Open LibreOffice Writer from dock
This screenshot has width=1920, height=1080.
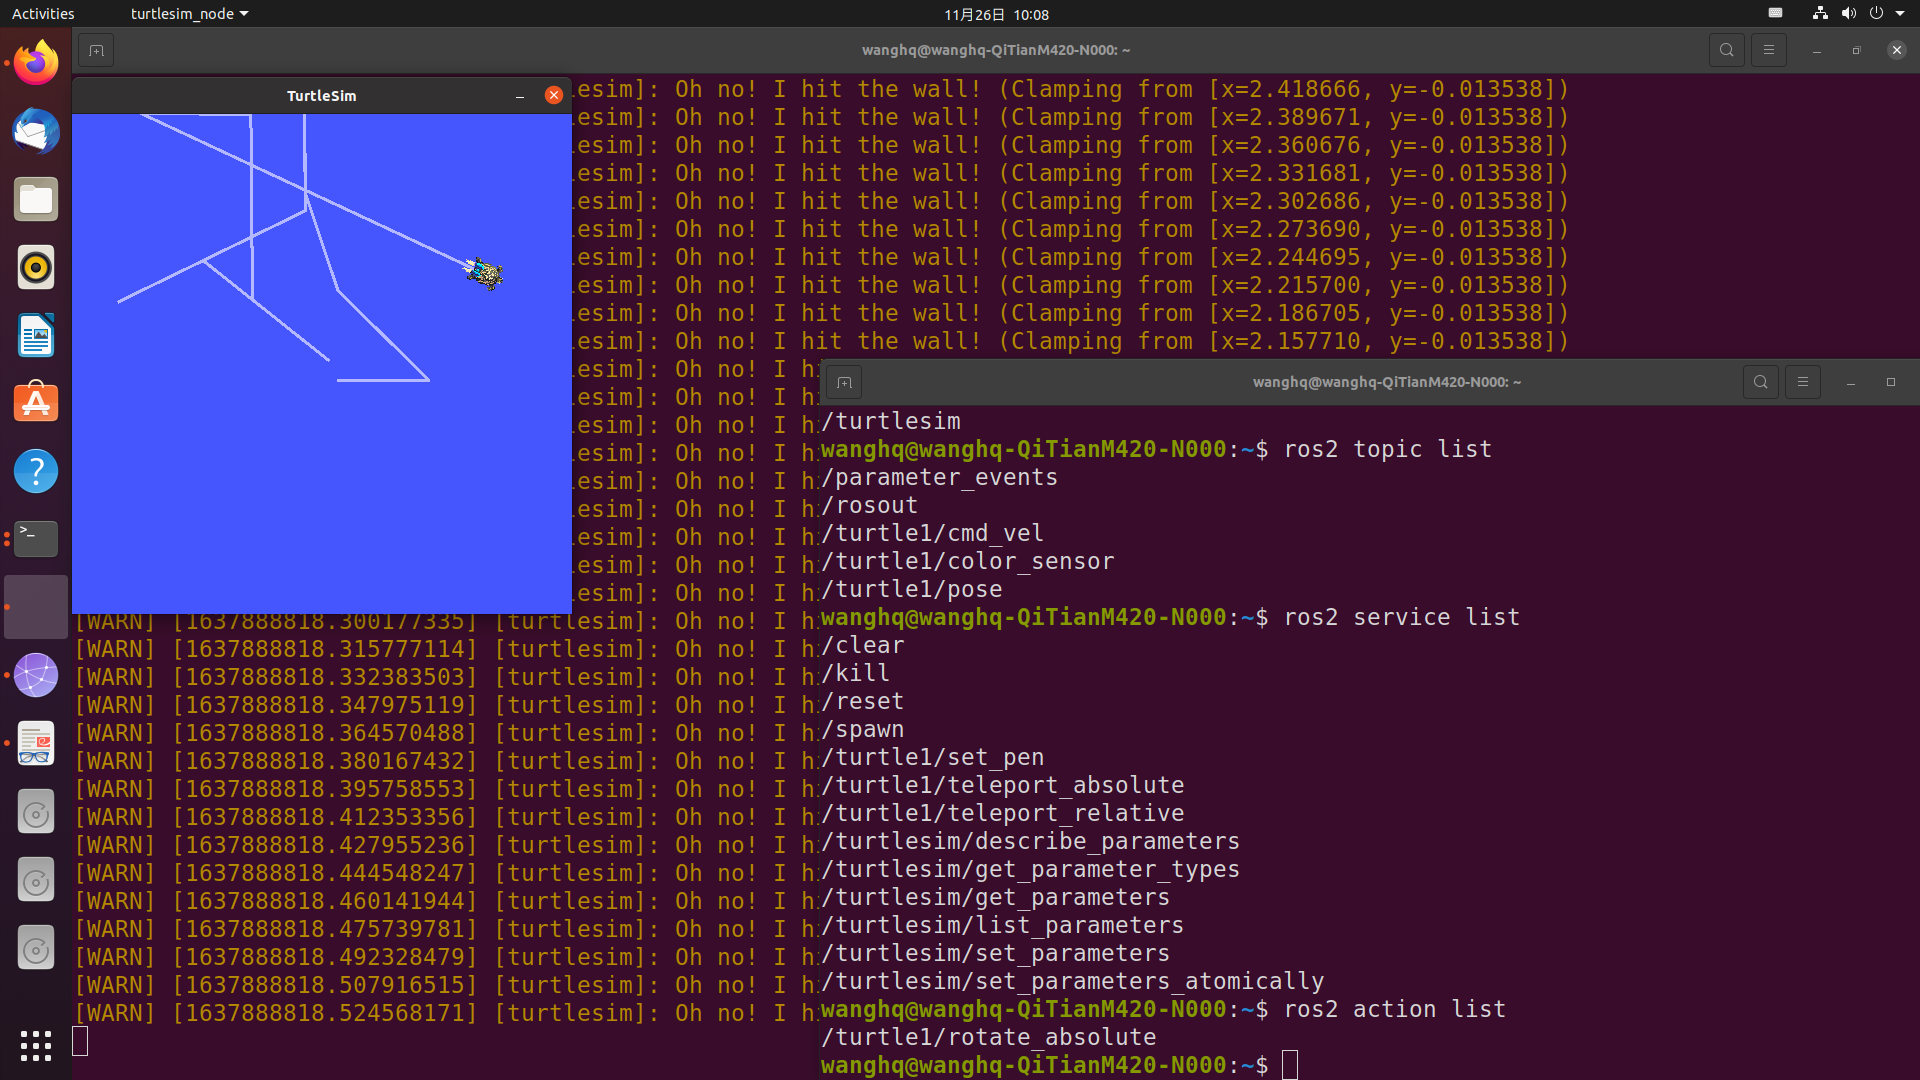click(x=36, y=335)
